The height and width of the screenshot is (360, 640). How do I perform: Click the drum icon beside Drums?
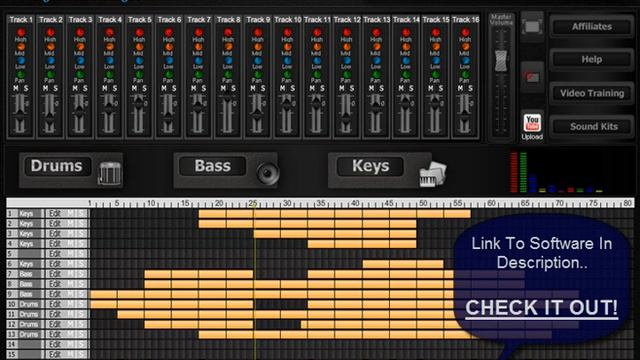pyautogui.click(x=110, y=173)
